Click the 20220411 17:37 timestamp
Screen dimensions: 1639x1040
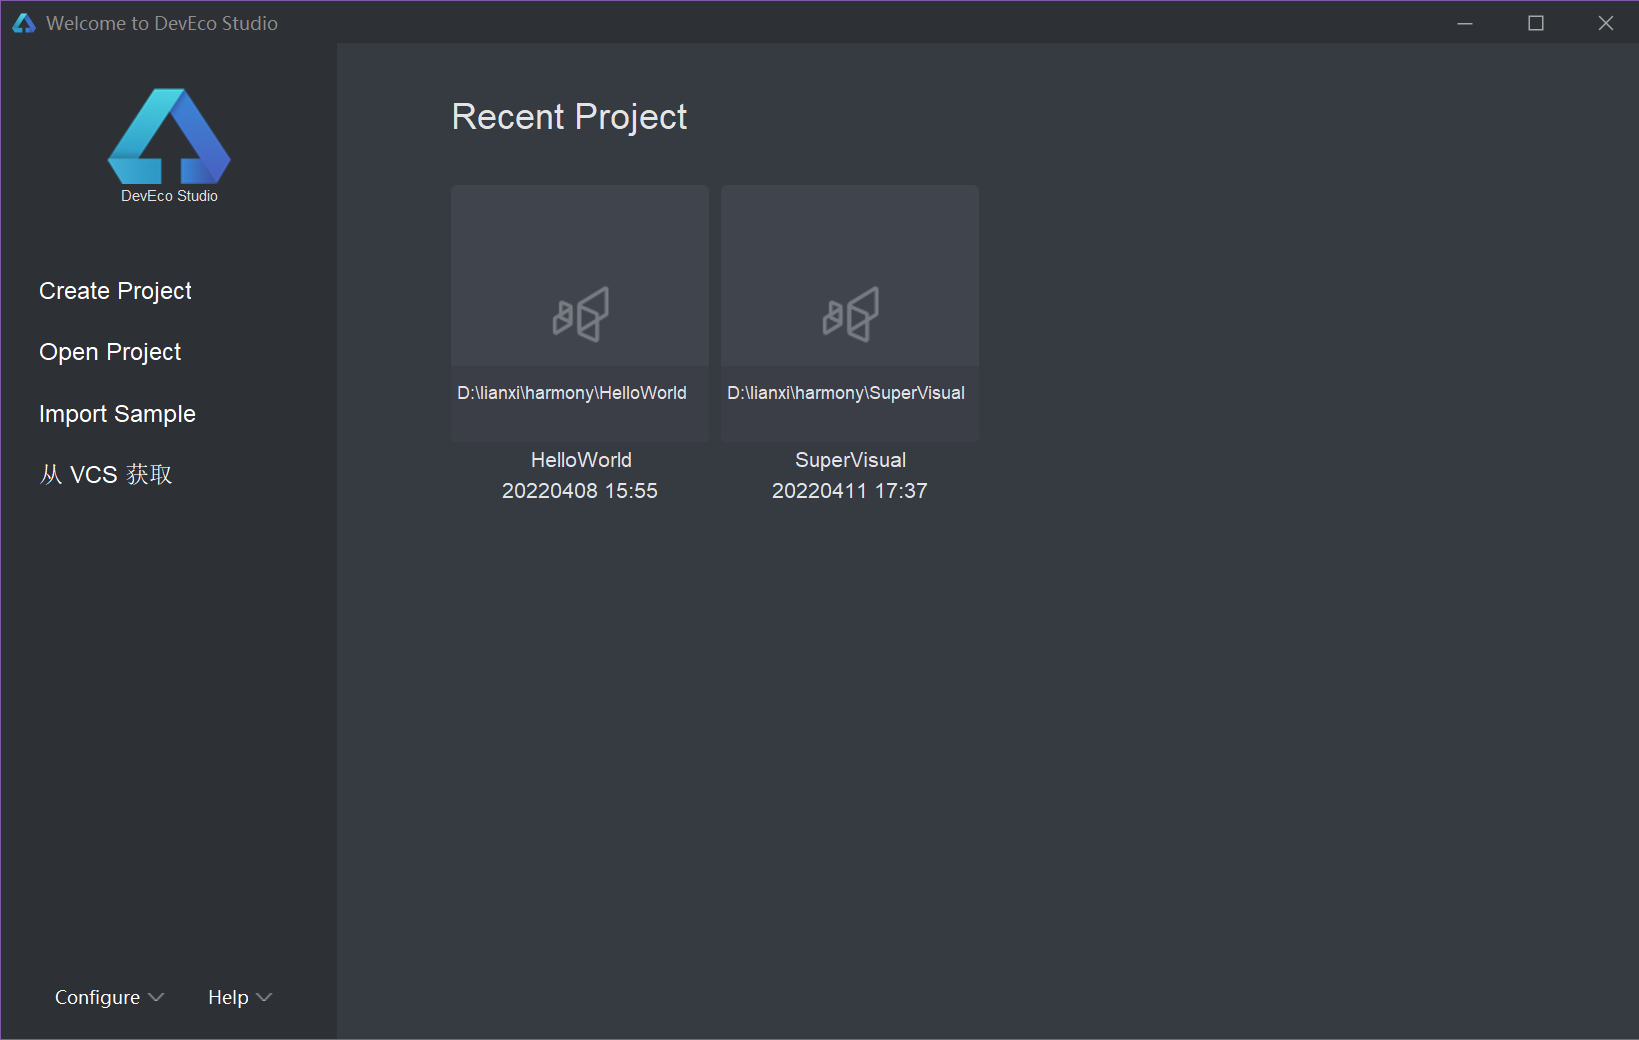coord(850,491)
